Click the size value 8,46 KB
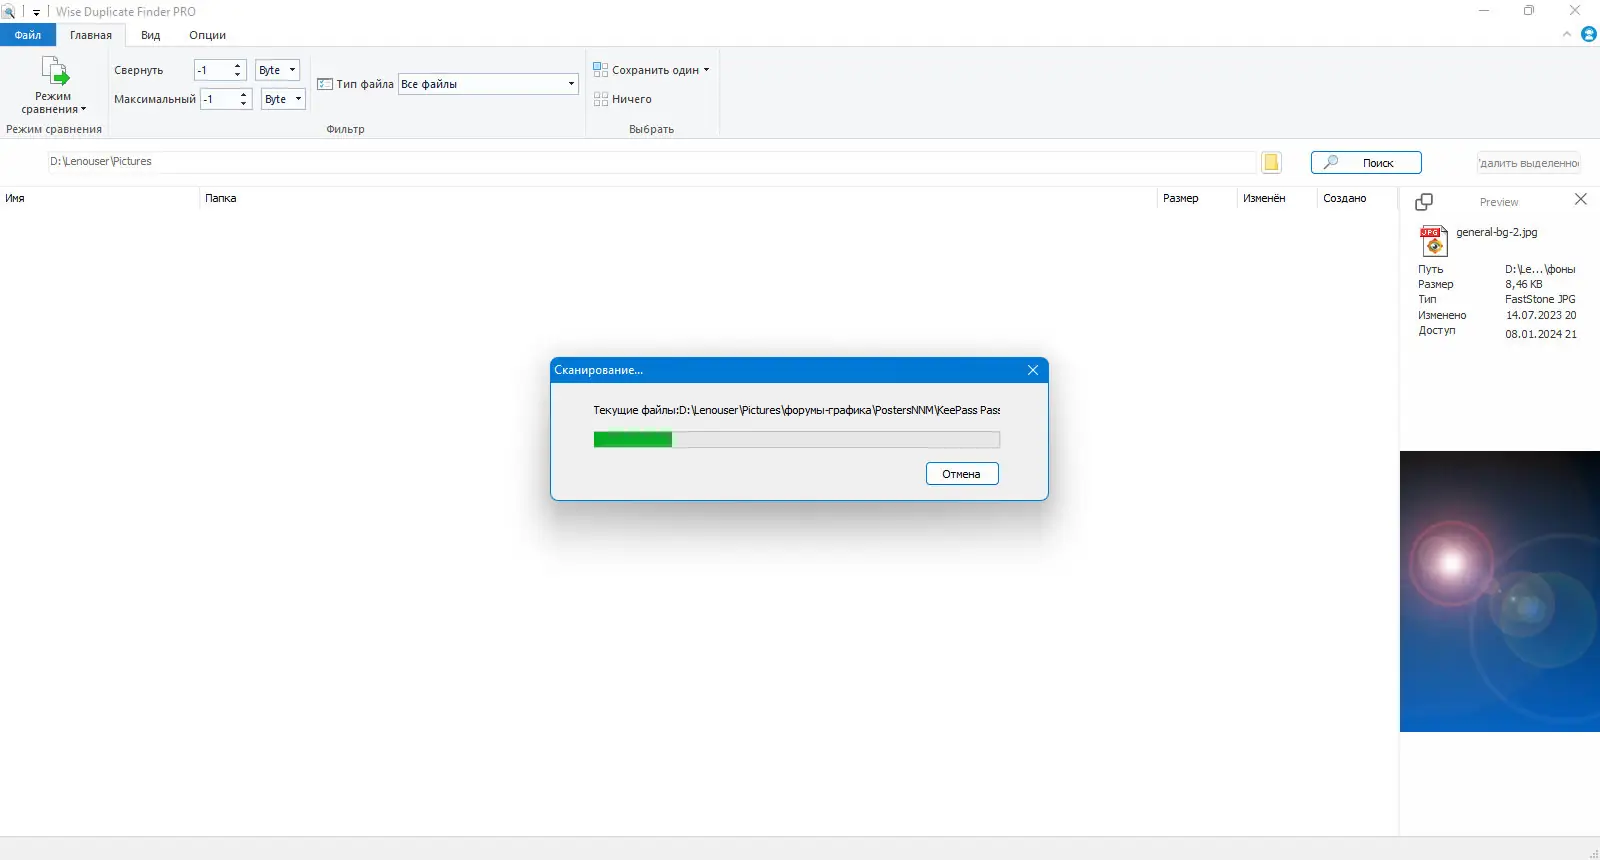 [1524, 284]
